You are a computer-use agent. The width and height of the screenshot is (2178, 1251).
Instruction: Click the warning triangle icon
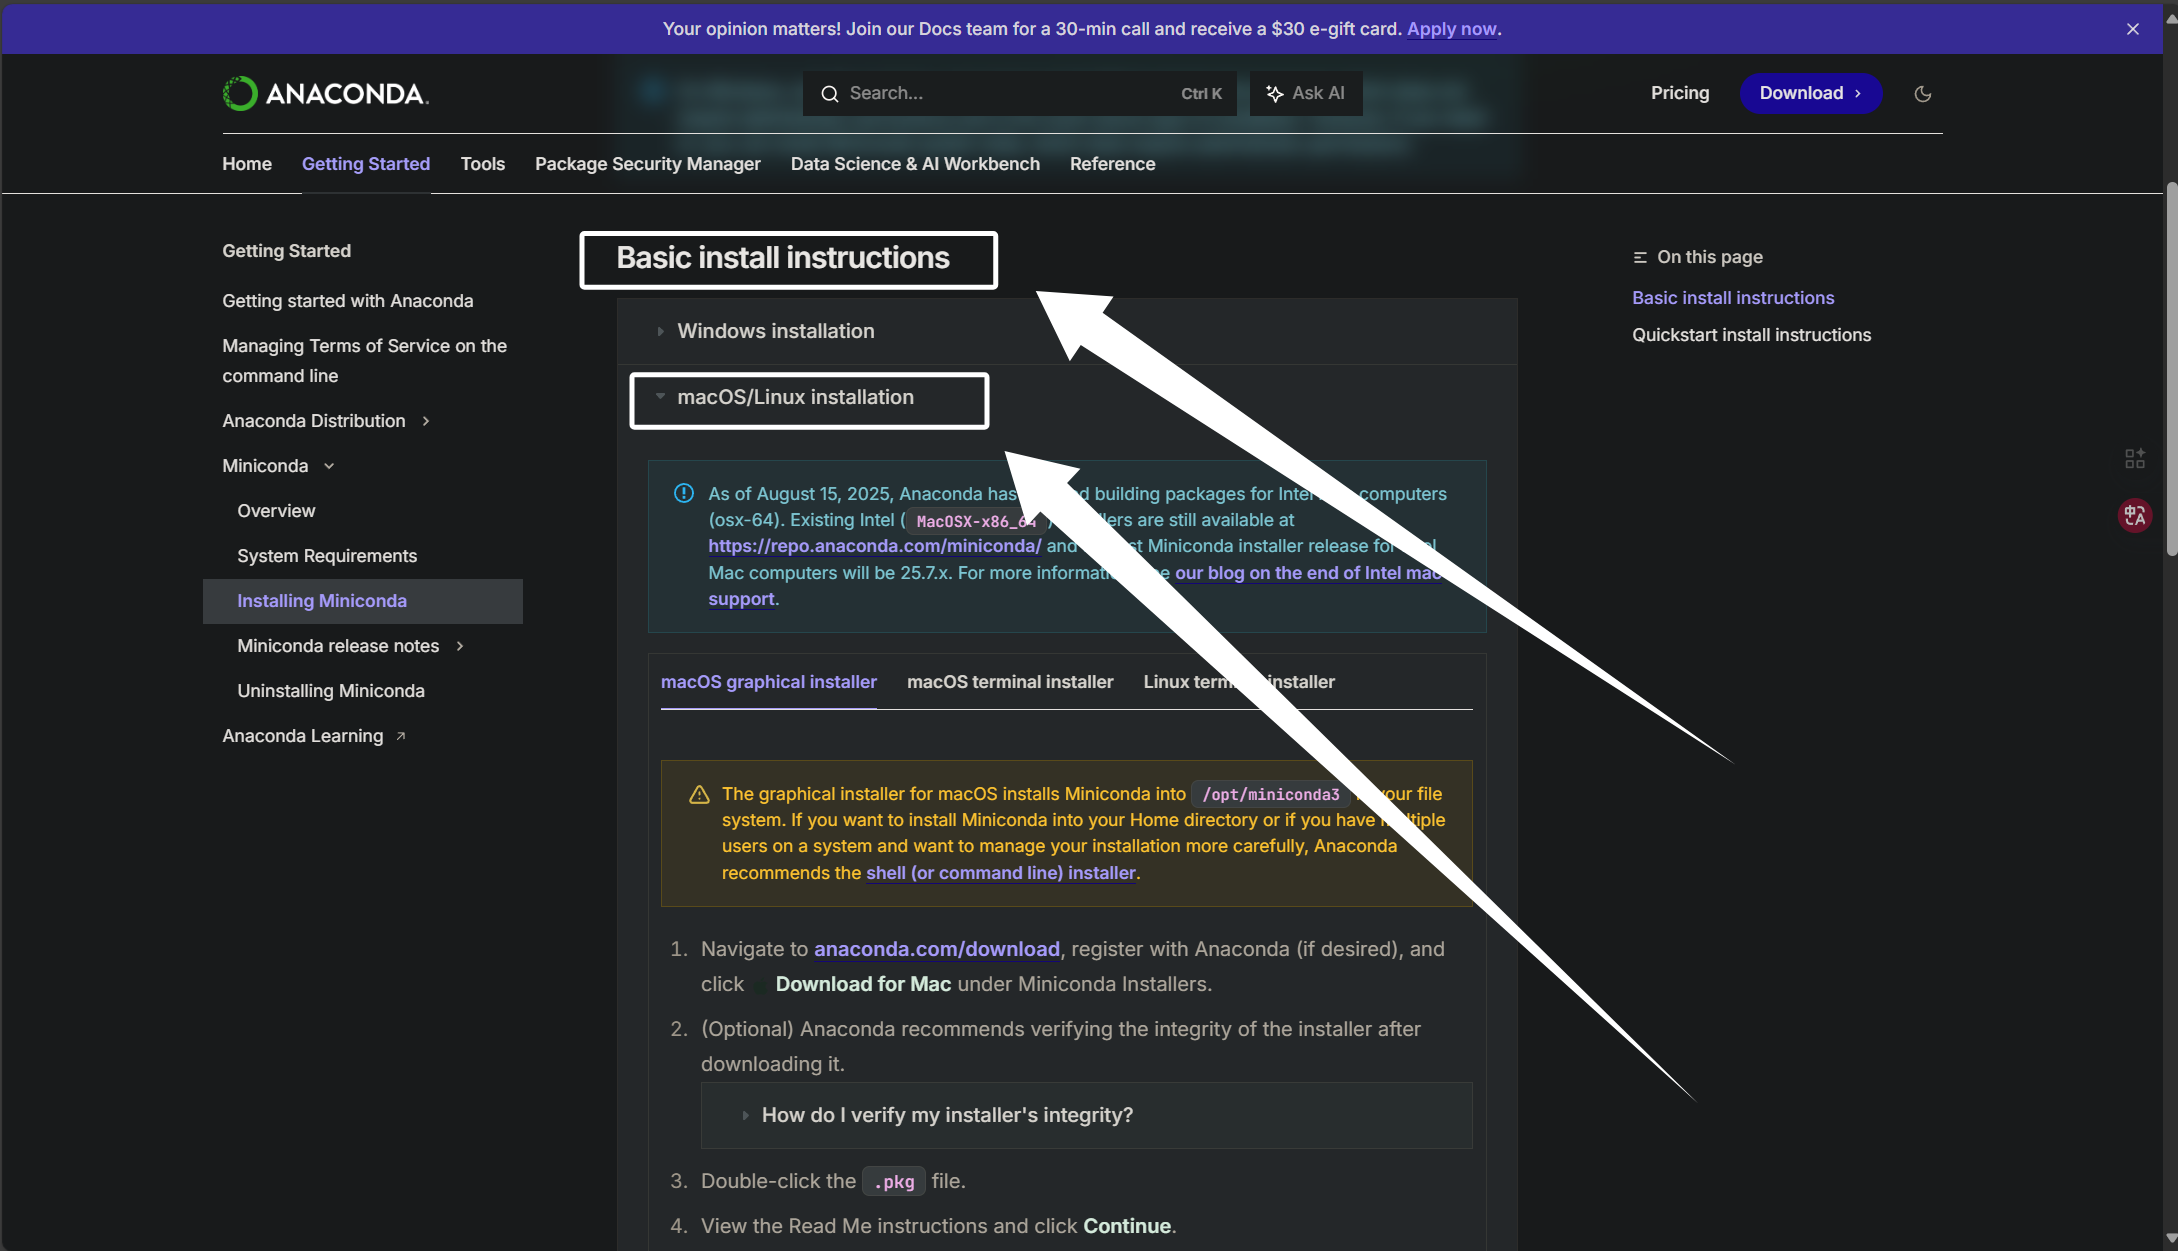(x=699, y=794)
